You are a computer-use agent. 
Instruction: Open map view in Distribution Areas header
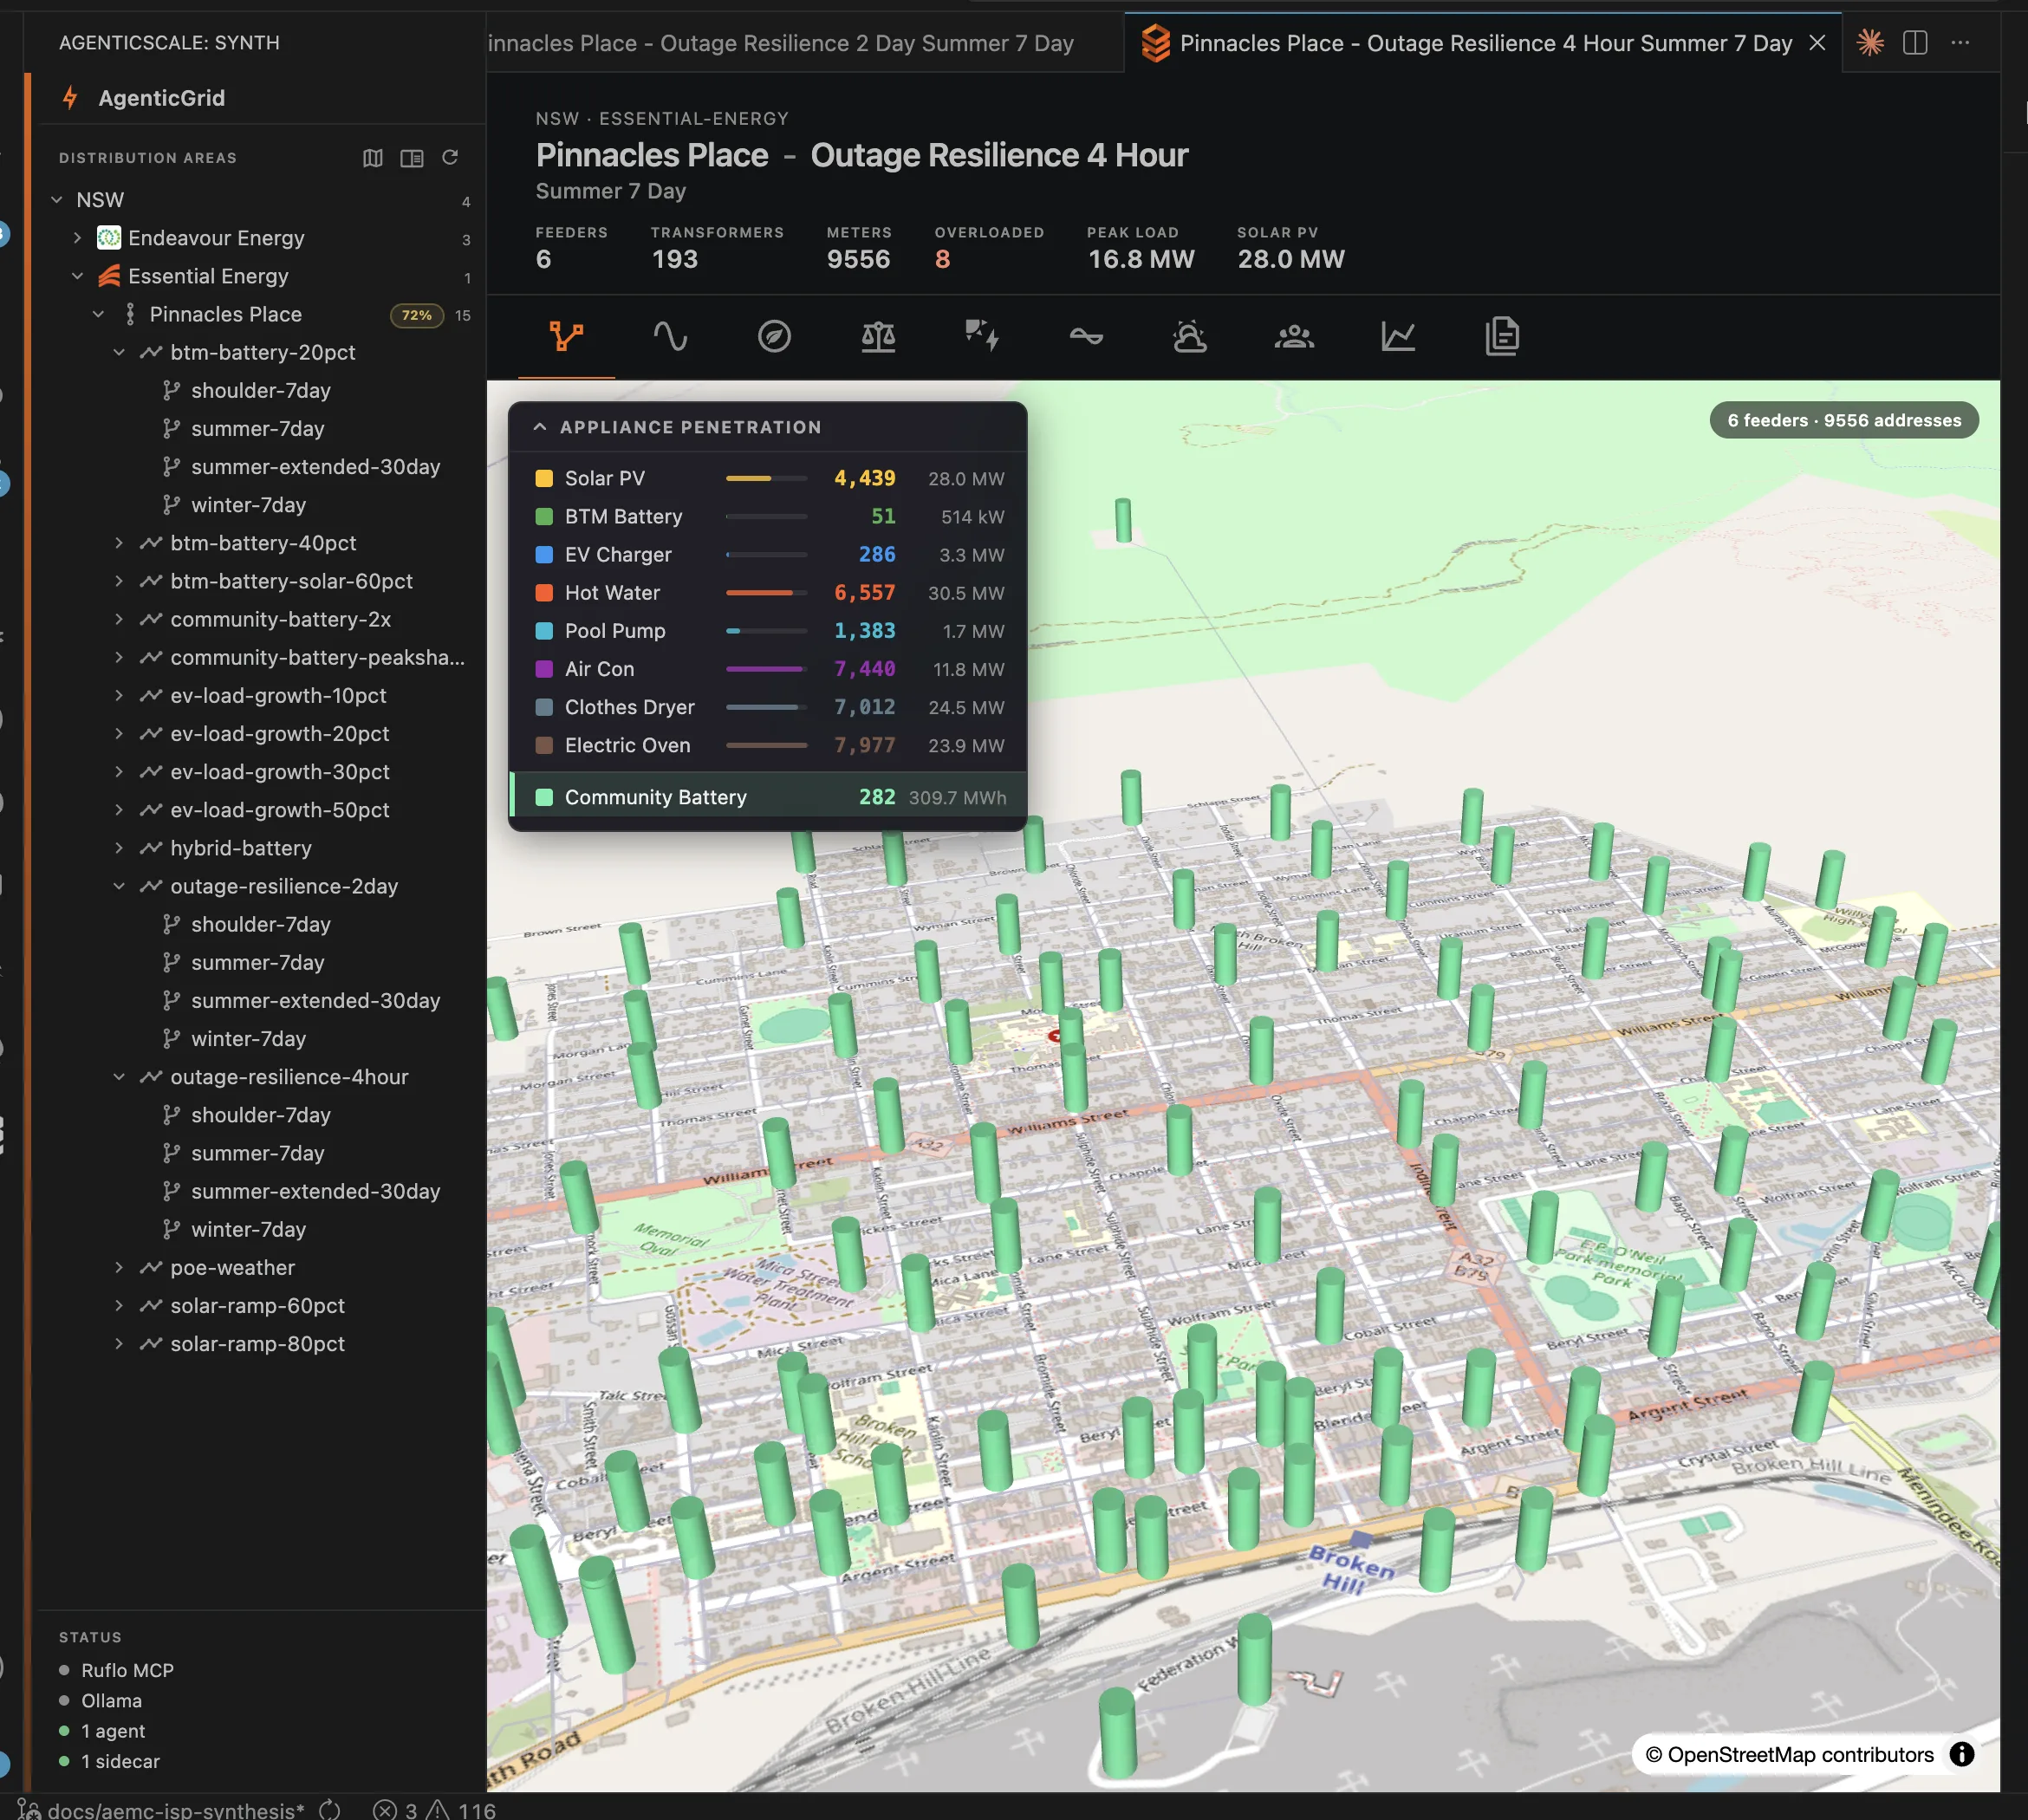(373, 158)
